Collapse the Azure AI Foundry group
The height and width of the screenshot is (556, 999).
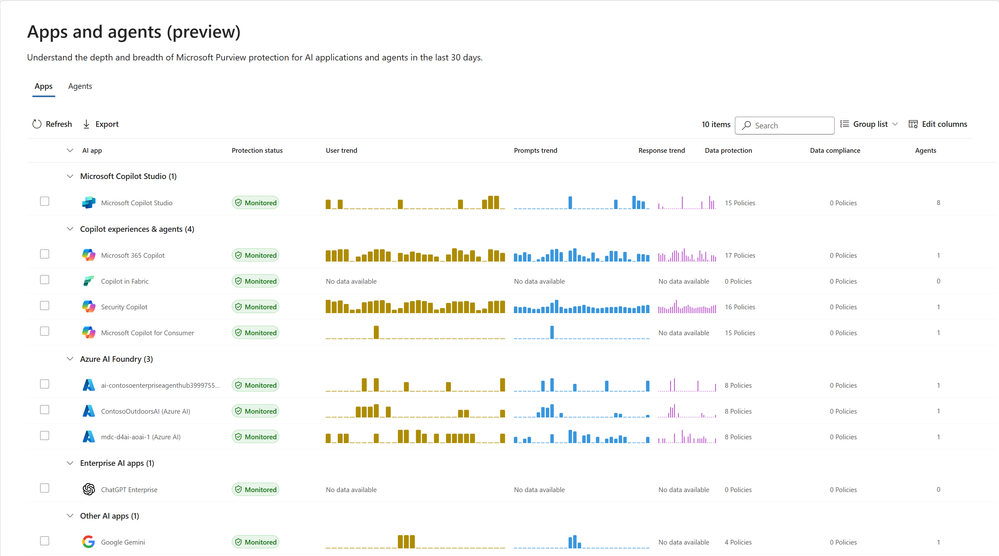[70, 359]
